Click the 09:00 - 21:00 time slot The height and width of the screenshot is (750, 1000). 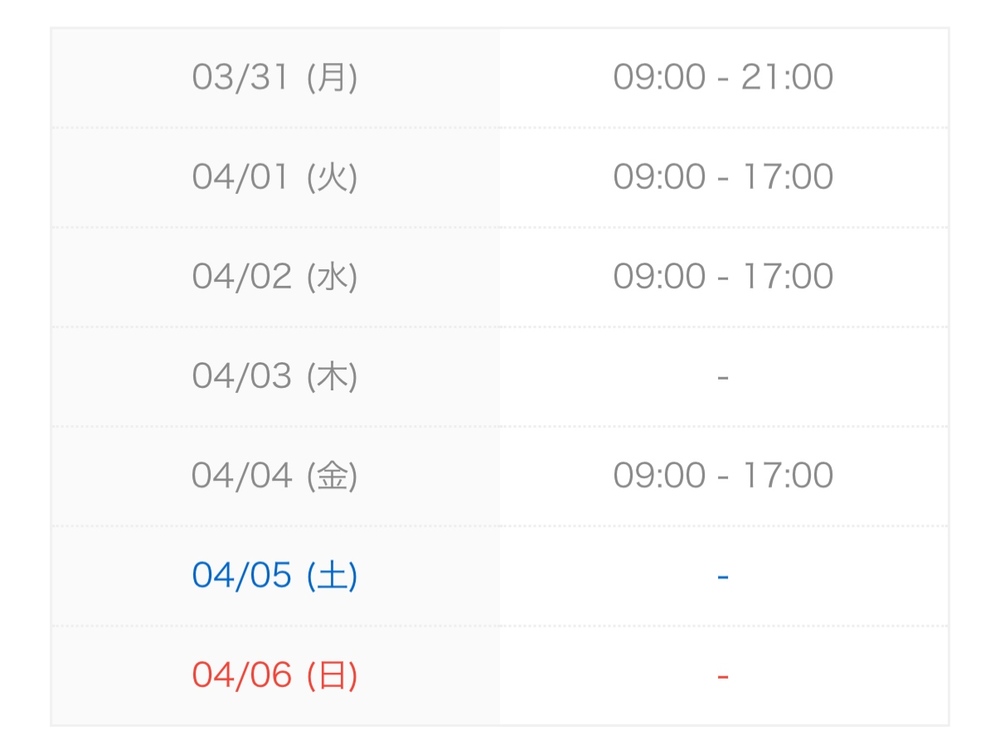point(723,77)
